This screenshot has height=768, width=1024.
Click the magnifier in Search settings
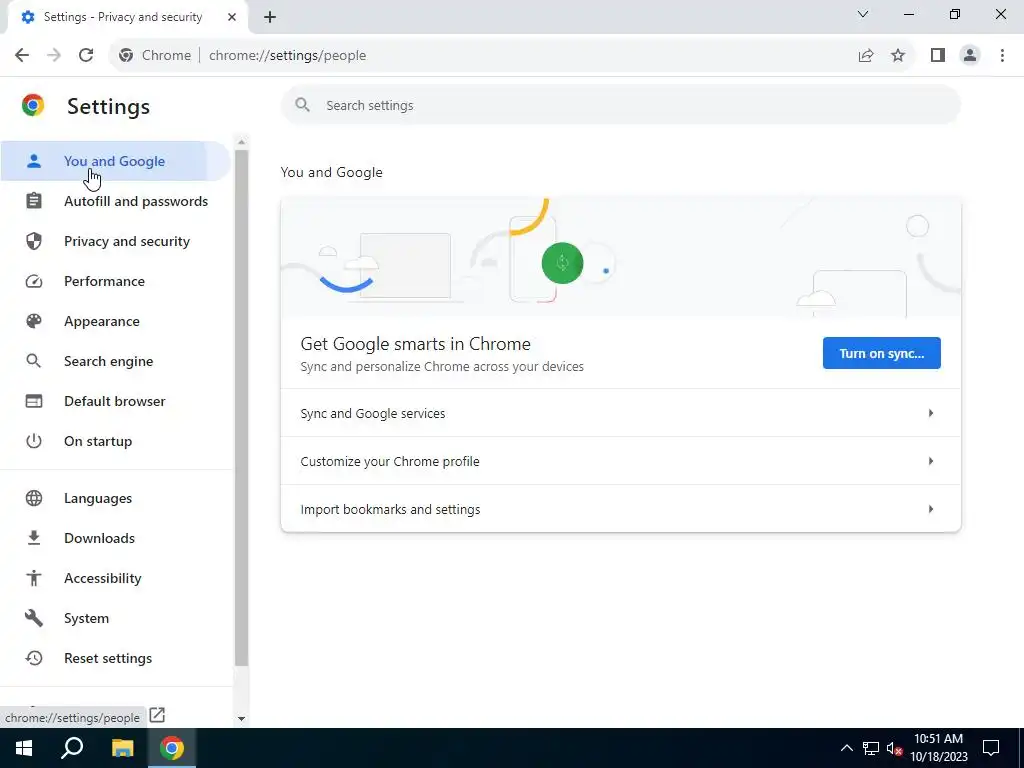302,104
